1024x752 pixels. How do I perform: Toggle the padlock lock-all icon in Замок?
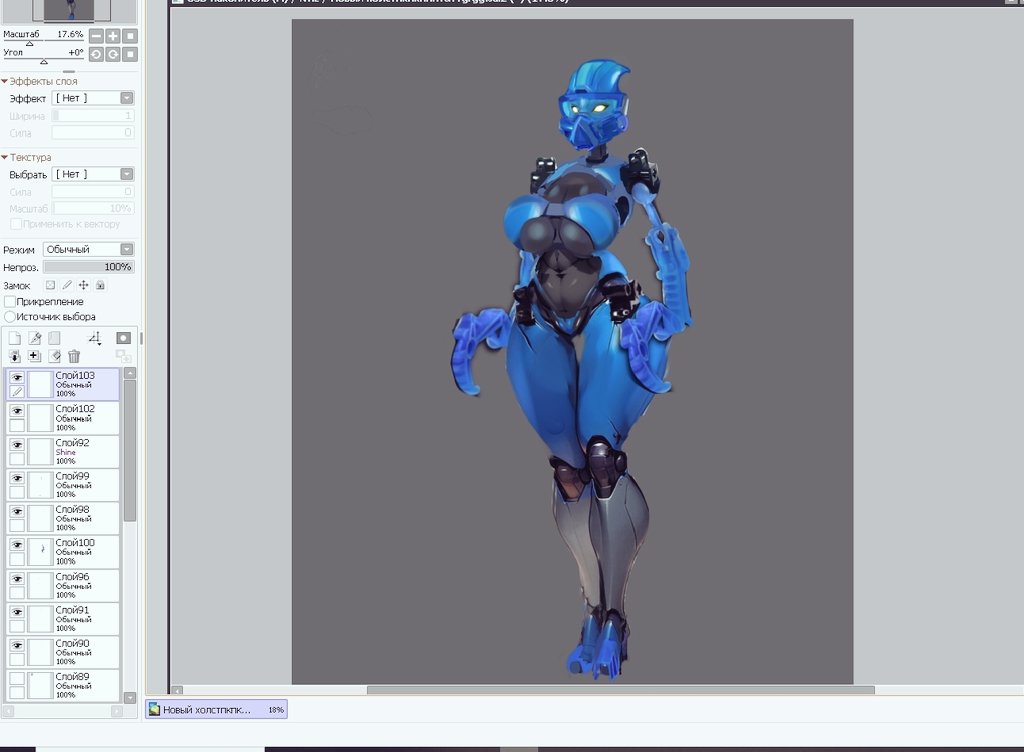[100, 285]
